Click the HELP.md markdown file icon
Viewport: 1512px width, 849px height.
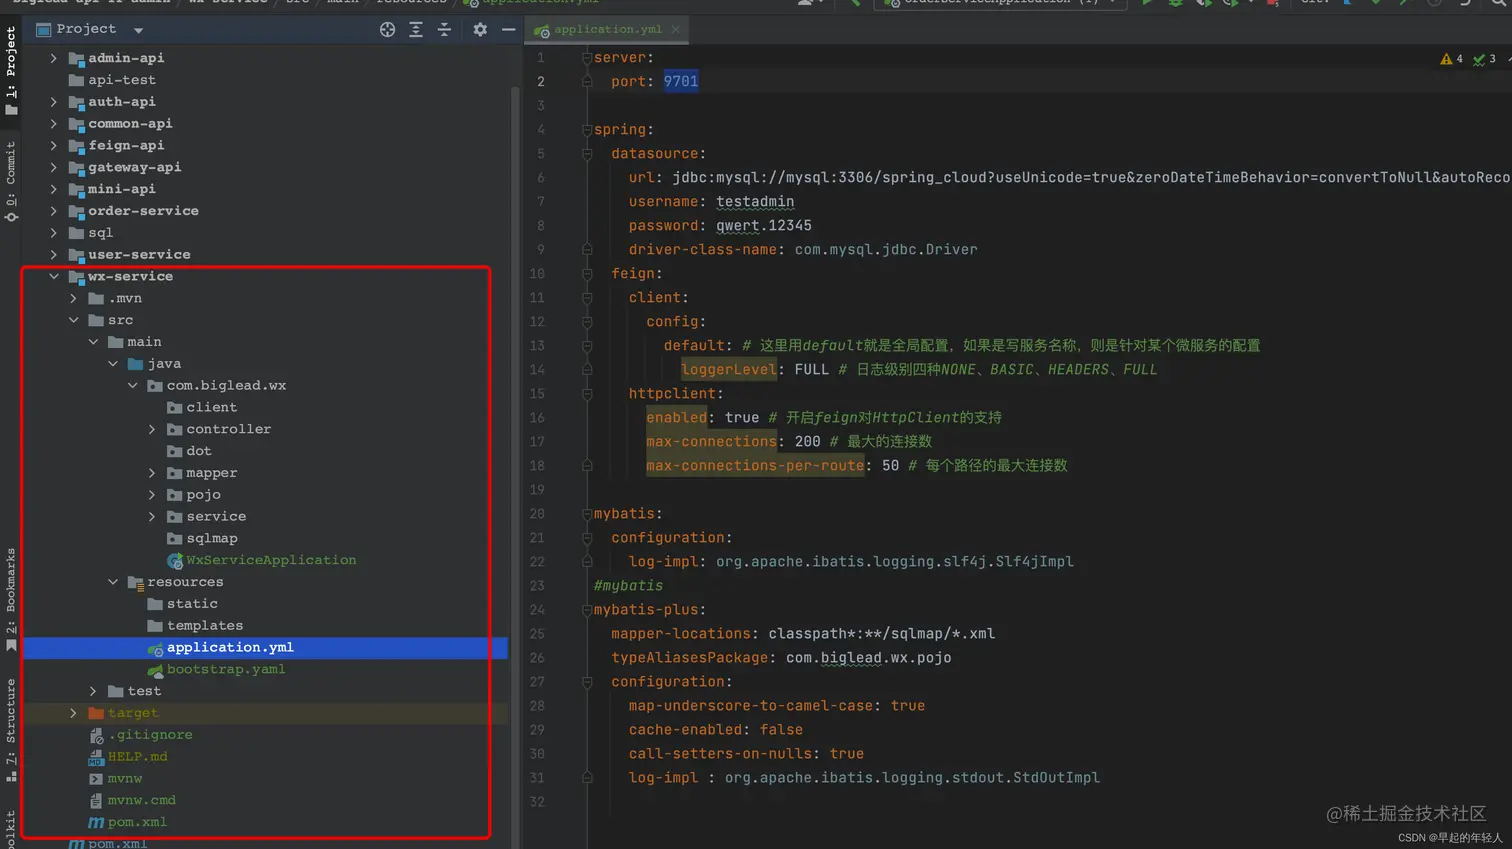click(96, 757)
